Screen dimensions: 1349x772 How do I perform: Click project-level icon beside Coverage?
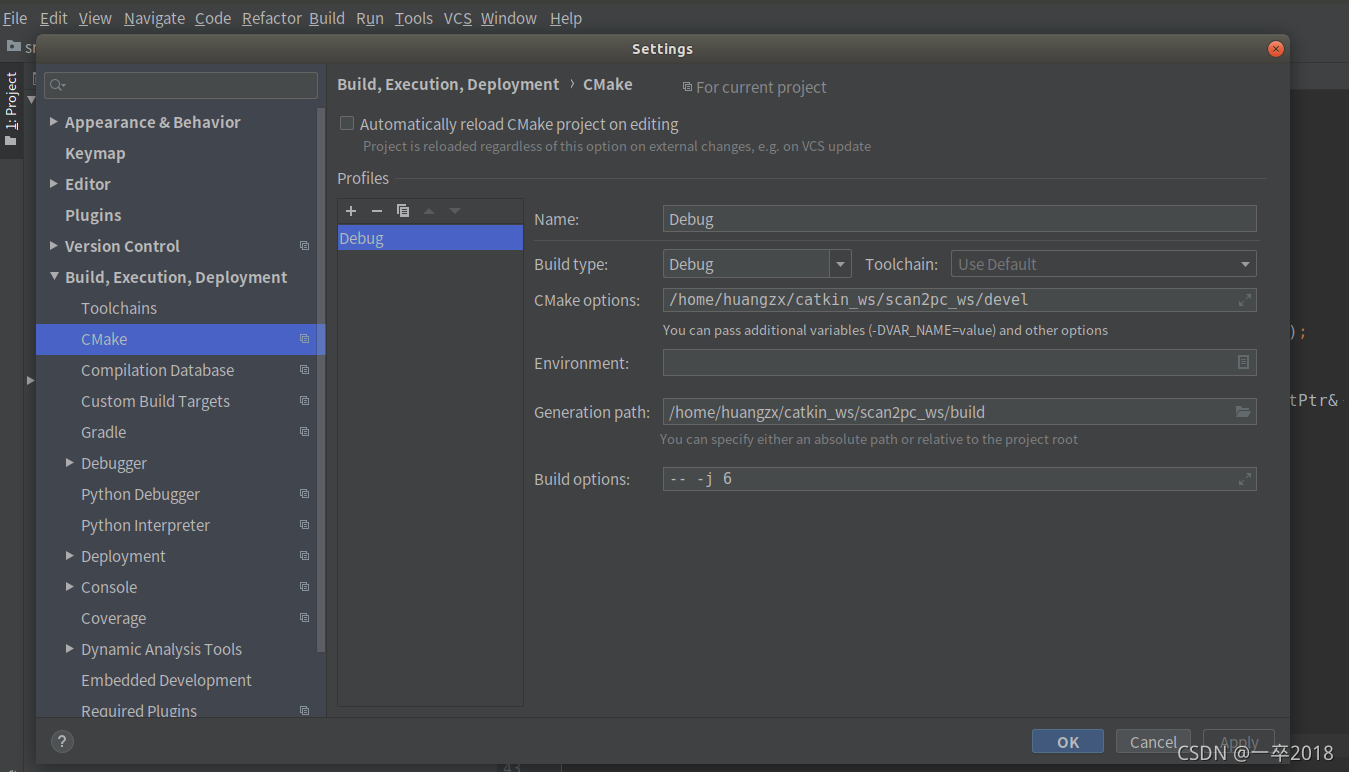click(305, 618)
